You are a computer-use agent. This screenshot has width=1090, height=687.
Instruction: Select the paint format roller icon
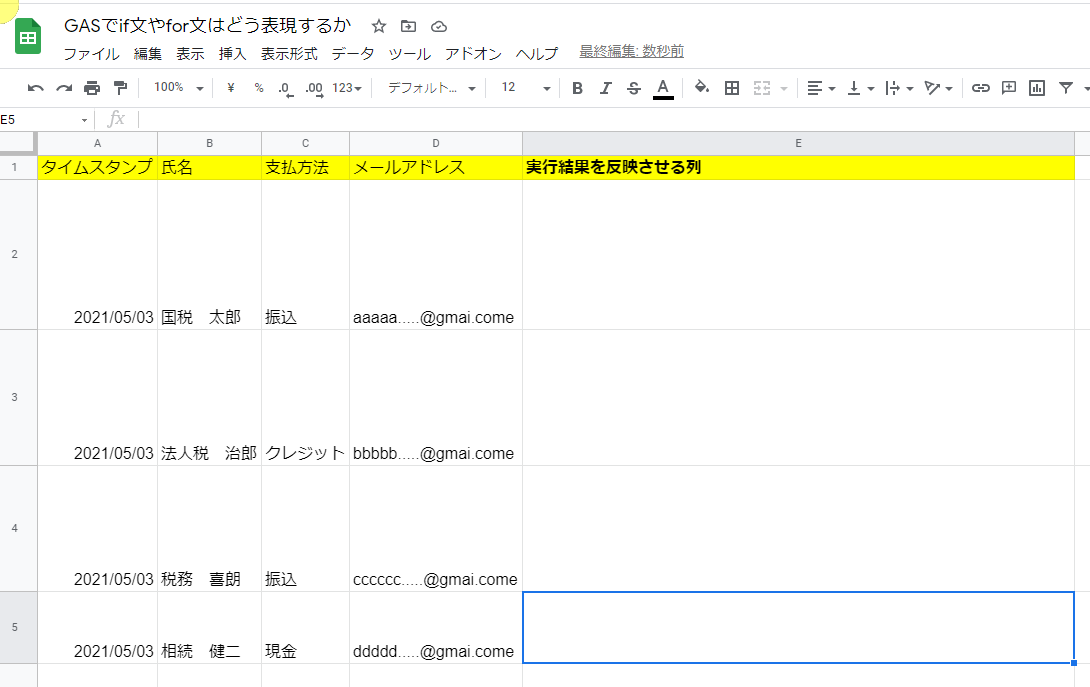[120, 88]
